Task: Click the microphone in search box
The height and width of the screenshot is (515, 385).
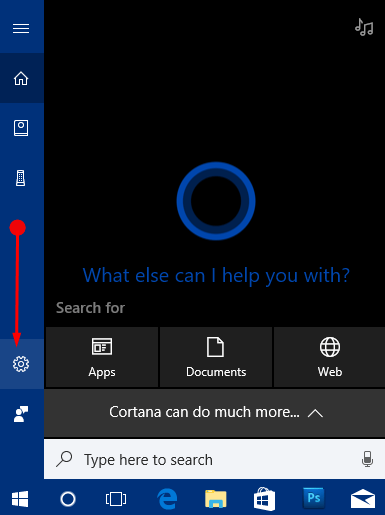Action: (367, 459)
